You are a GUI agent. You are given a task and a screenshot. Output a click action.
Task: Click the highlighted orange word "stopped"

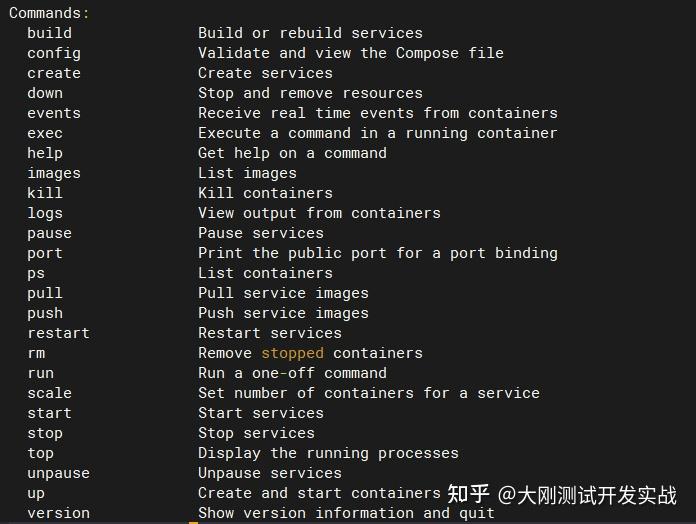tap(292, 353)
